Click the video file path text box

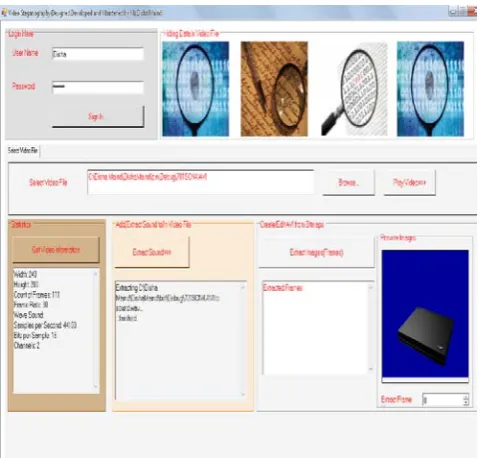tap(200, 182)
